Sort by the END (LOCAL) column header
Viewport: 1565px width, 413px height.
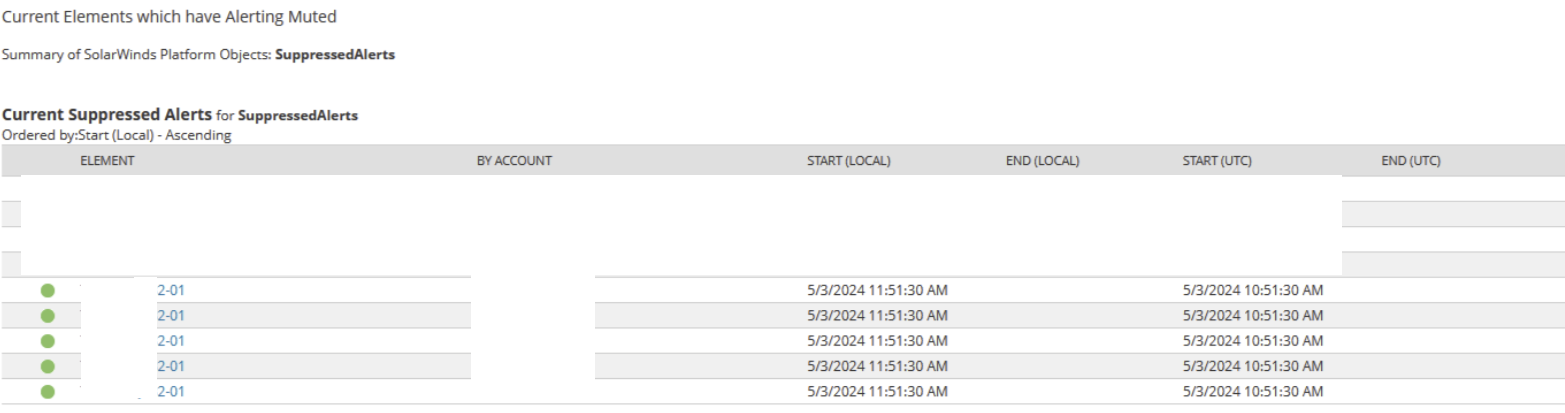coord(1042,161)
